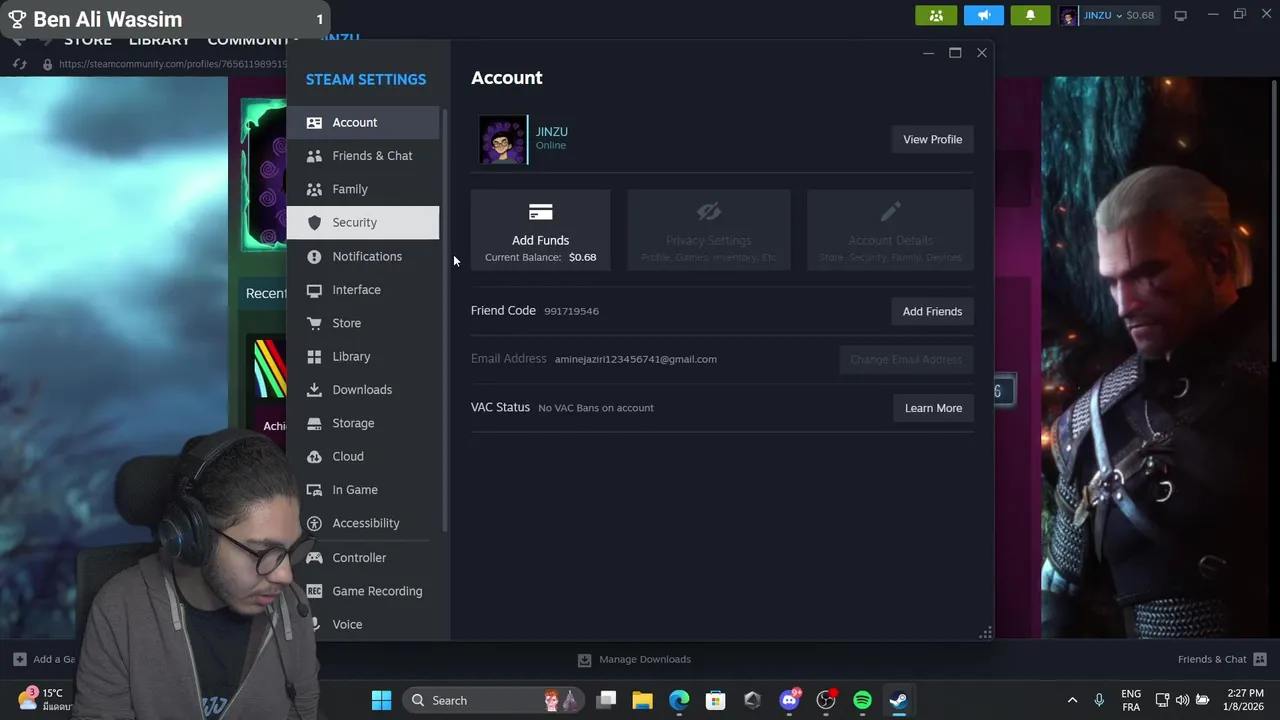Open the ENG FRA language switcher
Viewport: 1280px width, 720px height.
[x=1131, y=700]
